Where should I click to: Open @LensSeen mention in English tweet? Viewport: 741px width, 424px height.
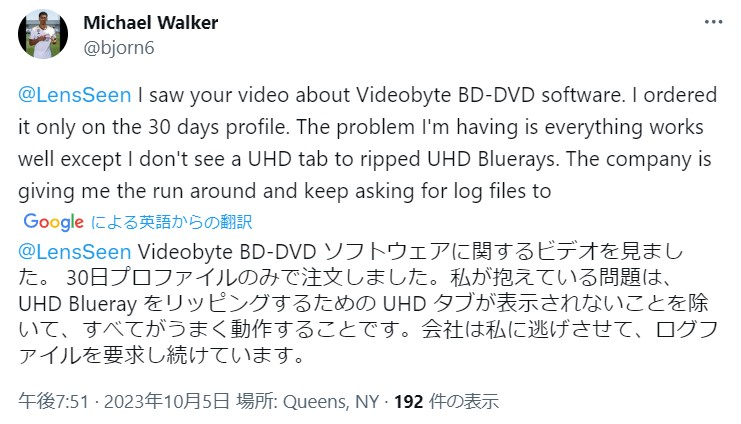coord(75,95)
